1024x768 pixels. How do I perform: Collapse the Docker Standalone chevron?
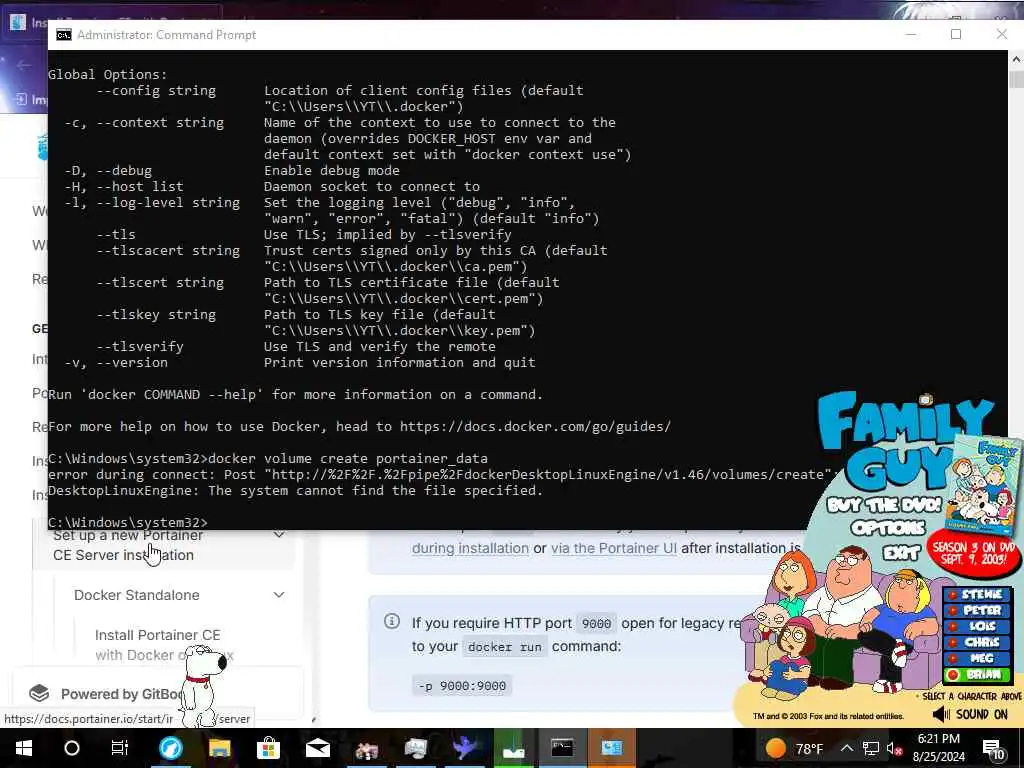(279, 595)
